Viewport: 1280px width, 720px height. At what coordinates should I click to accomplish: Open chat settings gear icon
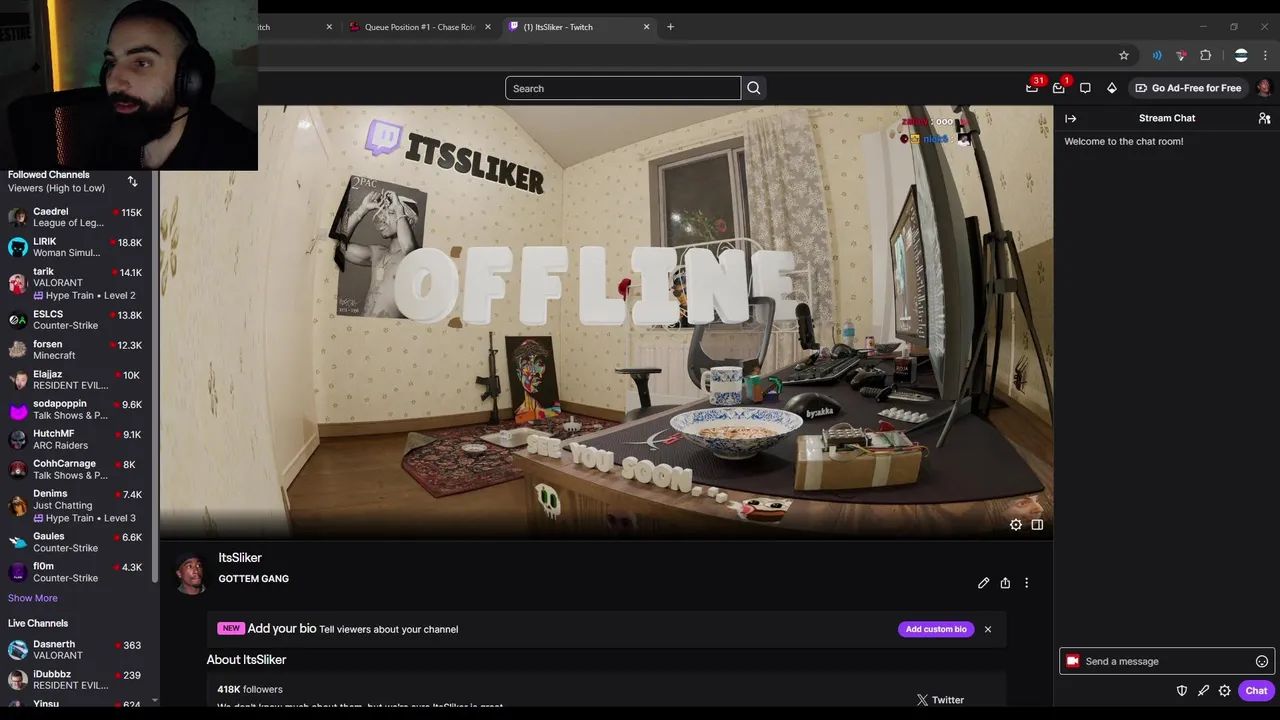pyautogui.click(x=1224, y=690)
